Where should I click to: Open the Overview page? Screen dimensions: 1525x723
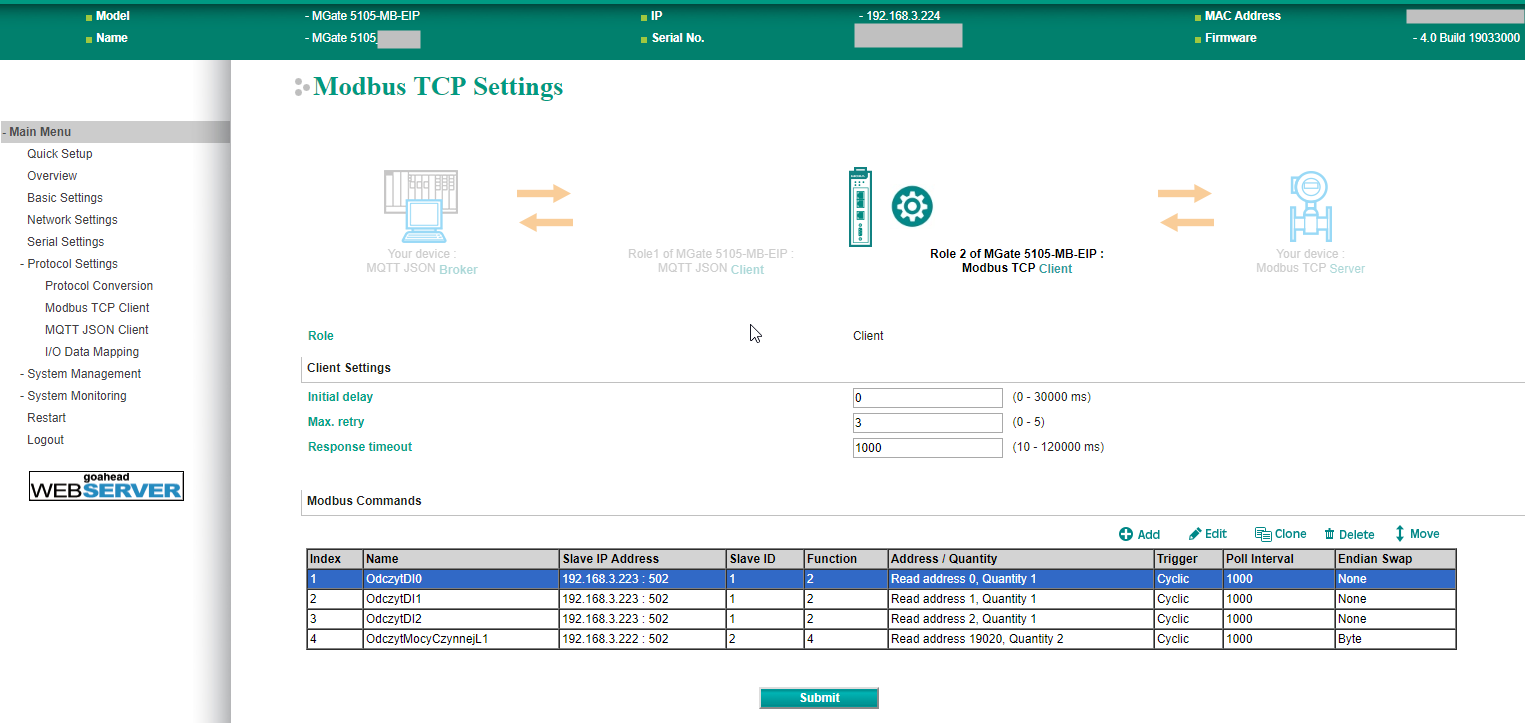pos(52,176)
